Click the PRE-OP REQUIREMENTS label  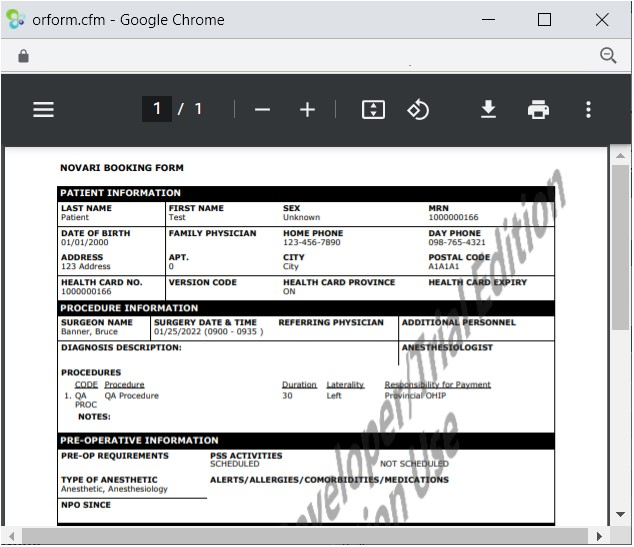tap(115, 456)
